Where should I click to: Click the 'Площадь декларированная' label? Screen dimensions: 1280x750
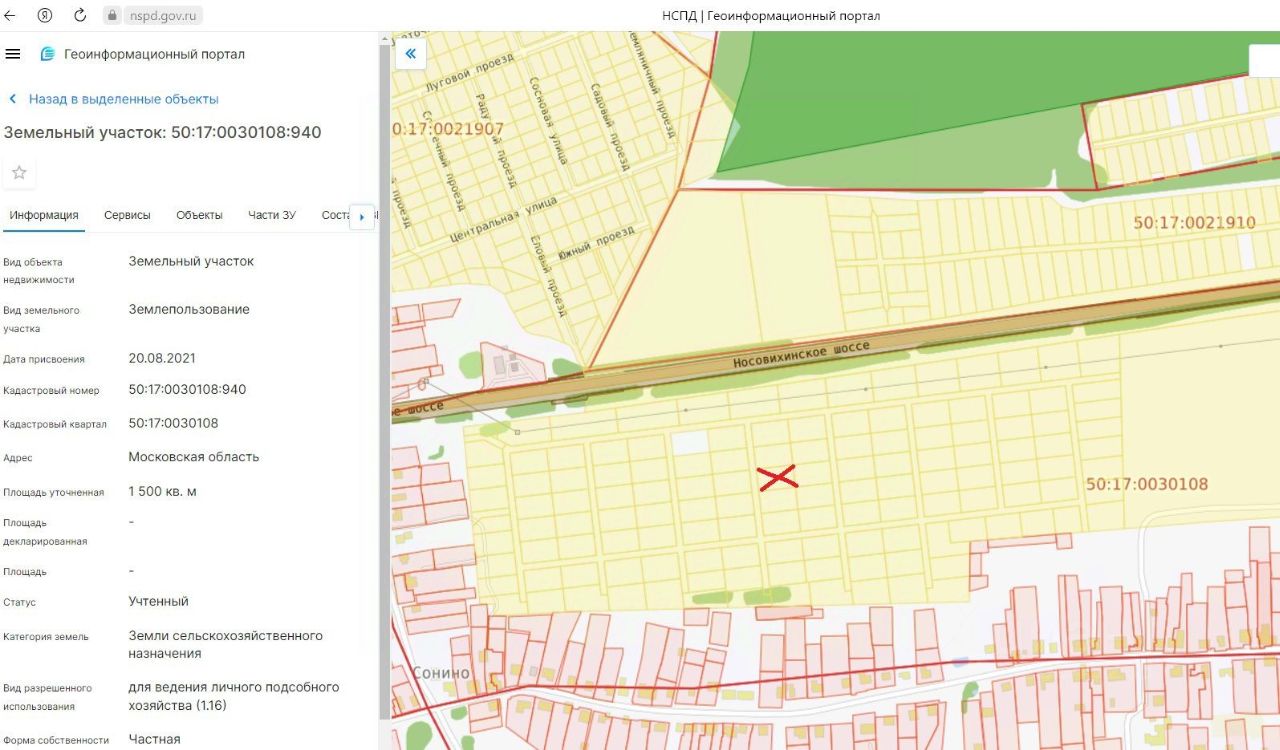45,532
